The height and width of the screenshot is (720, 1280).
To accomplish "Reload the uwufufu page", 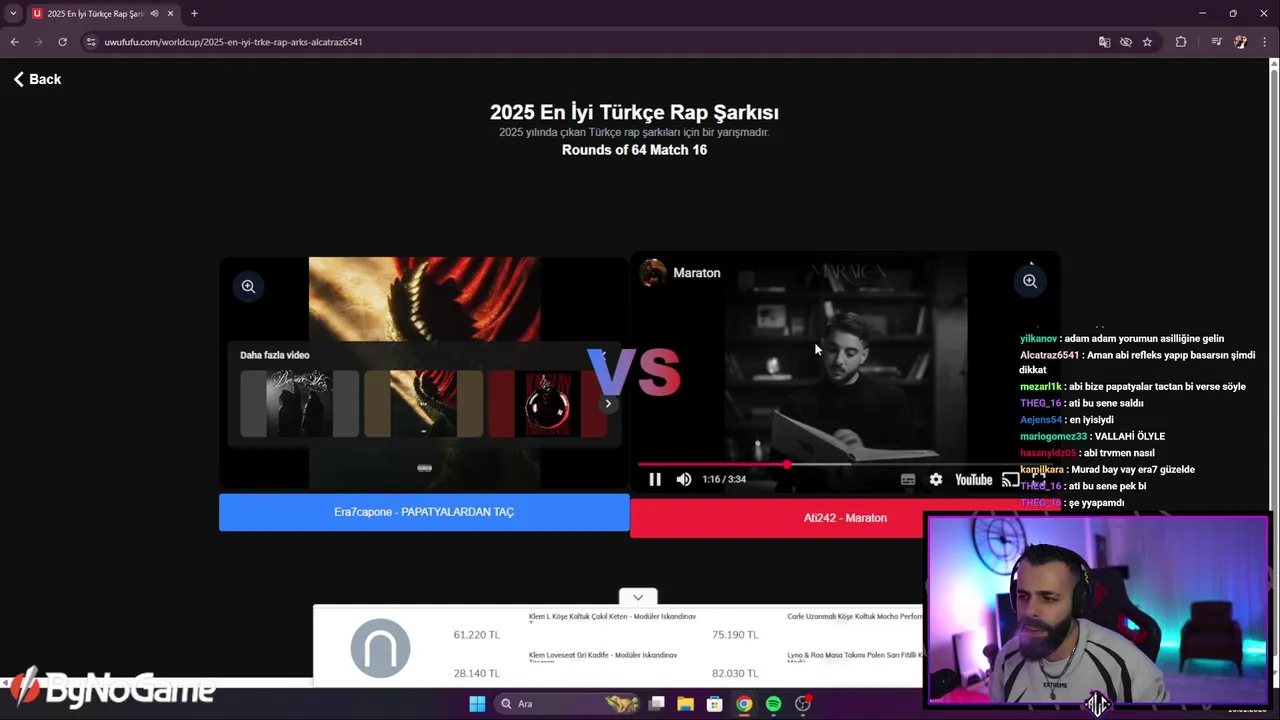I will 62,42.
